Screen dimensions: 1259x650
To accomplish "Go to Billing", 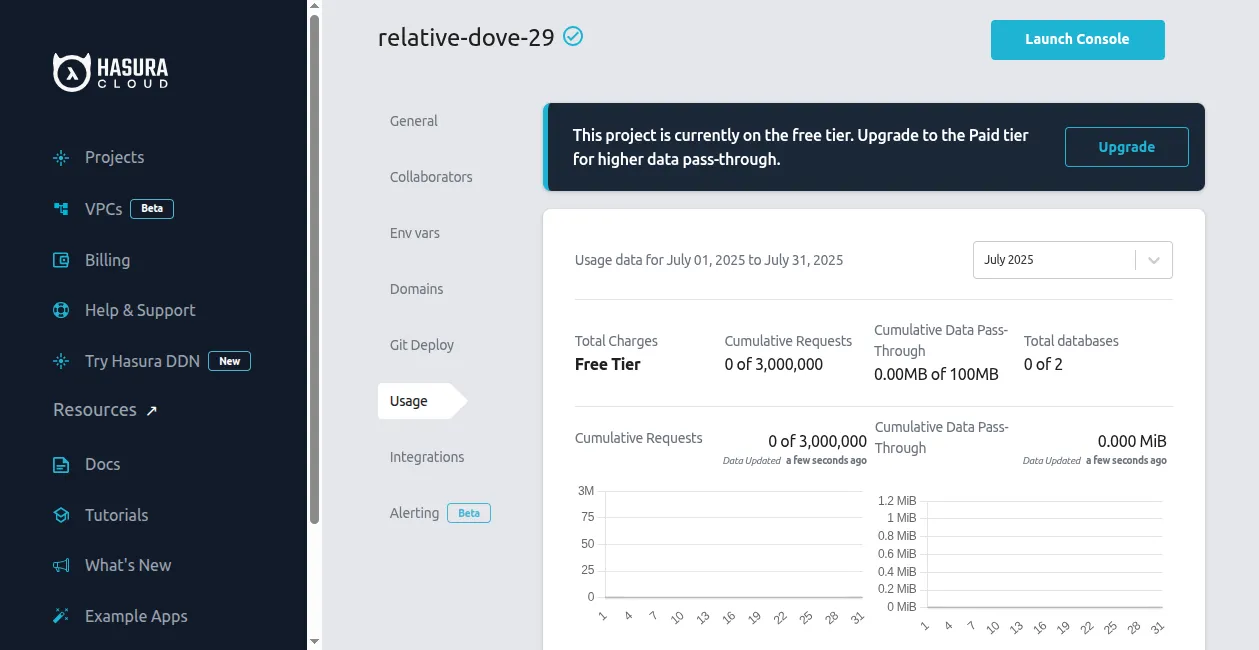I will (x=107, y=260).
